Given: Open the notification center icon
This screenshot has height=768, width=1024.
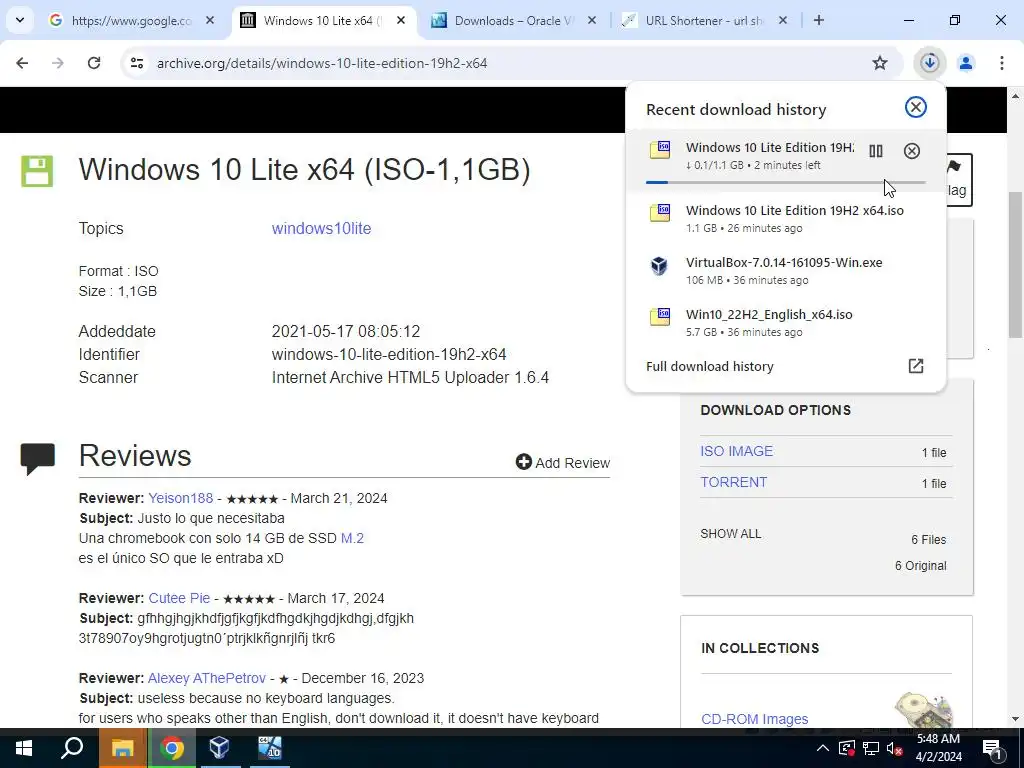Looking at the screenshot, I should pos(992,748).
